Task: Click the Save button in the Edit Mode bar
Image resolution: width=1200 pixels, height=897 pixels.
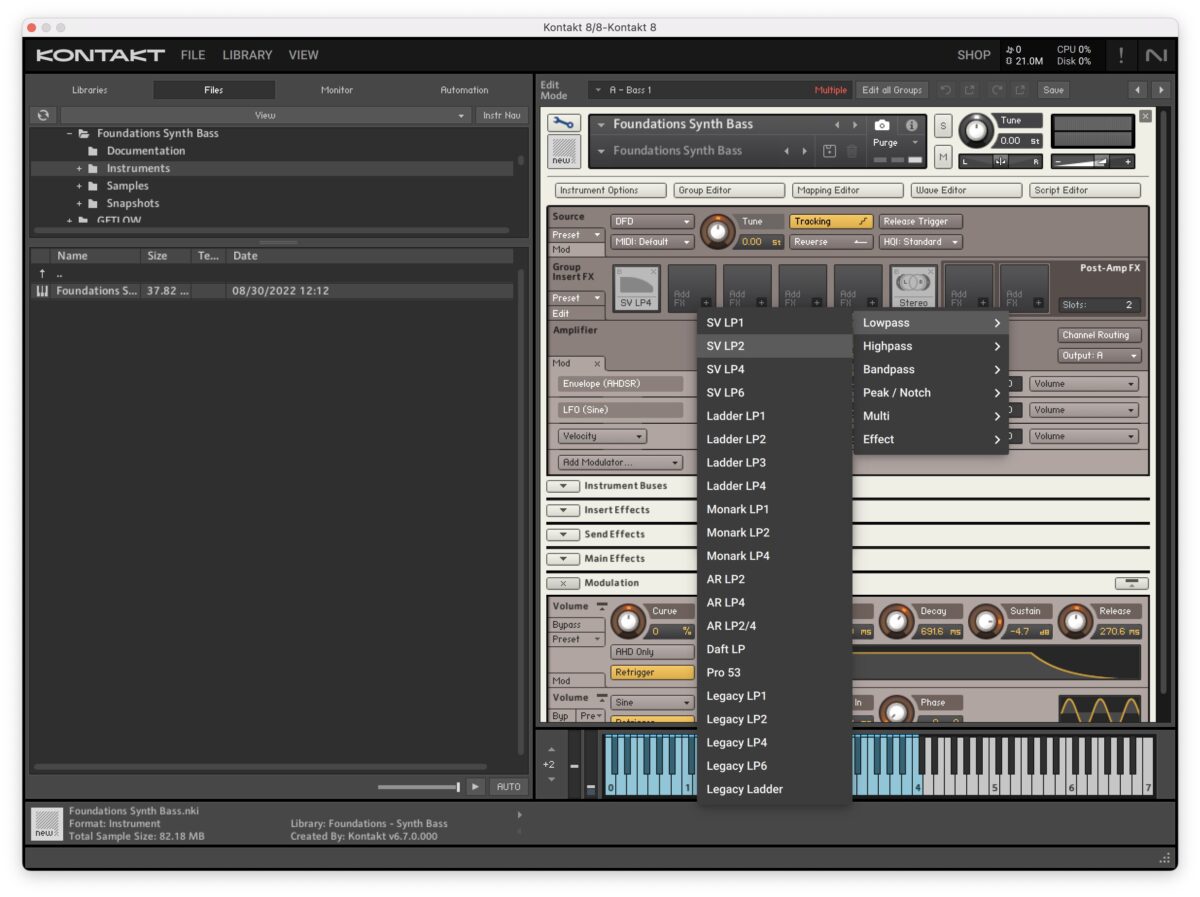Action: coord(1053,90)
